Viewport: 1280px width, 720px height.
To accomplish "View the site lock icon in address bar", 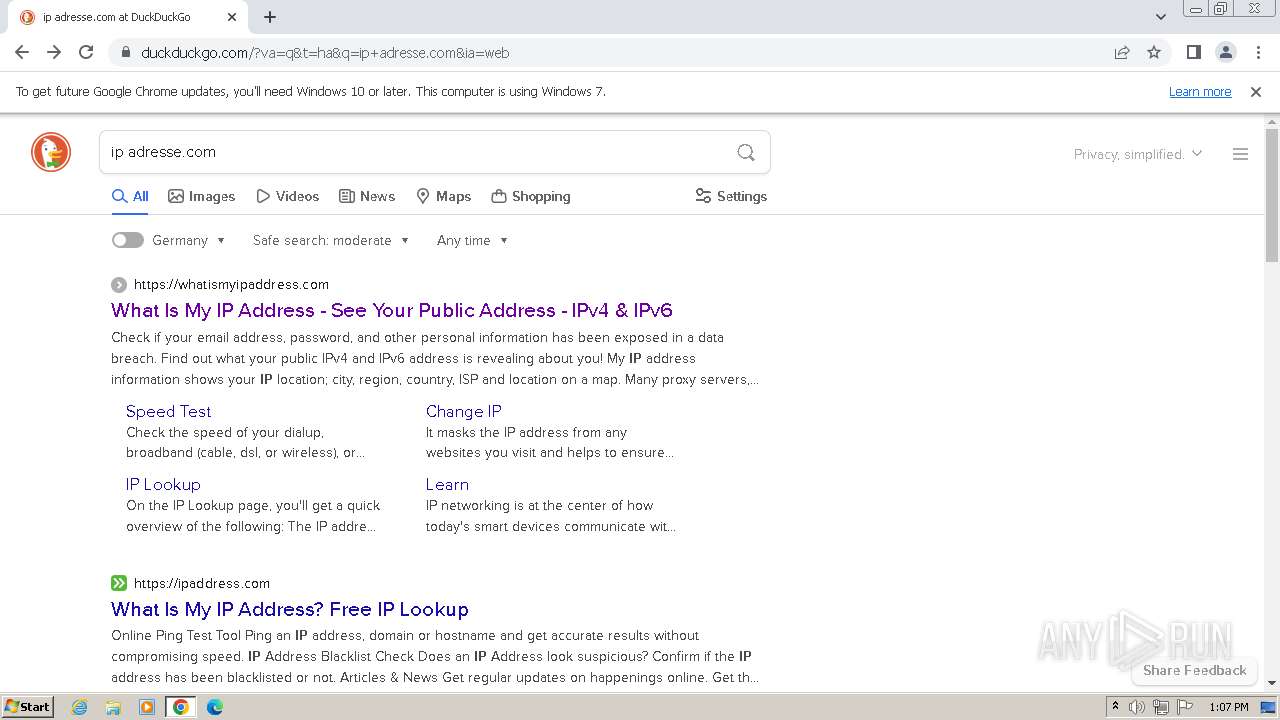I will pos(125,52).
